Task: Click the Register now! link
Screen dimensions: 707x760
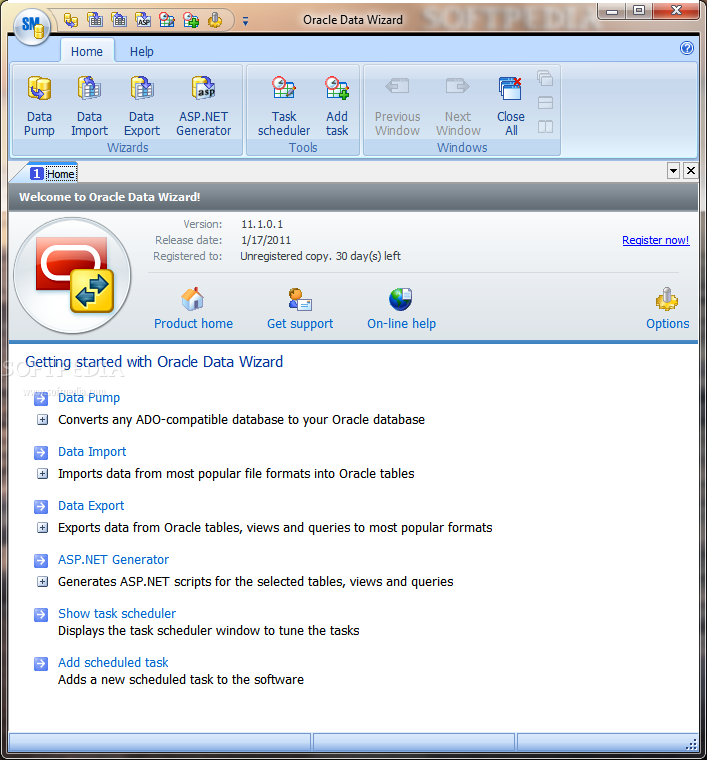Action: click(x=655, y=240)
